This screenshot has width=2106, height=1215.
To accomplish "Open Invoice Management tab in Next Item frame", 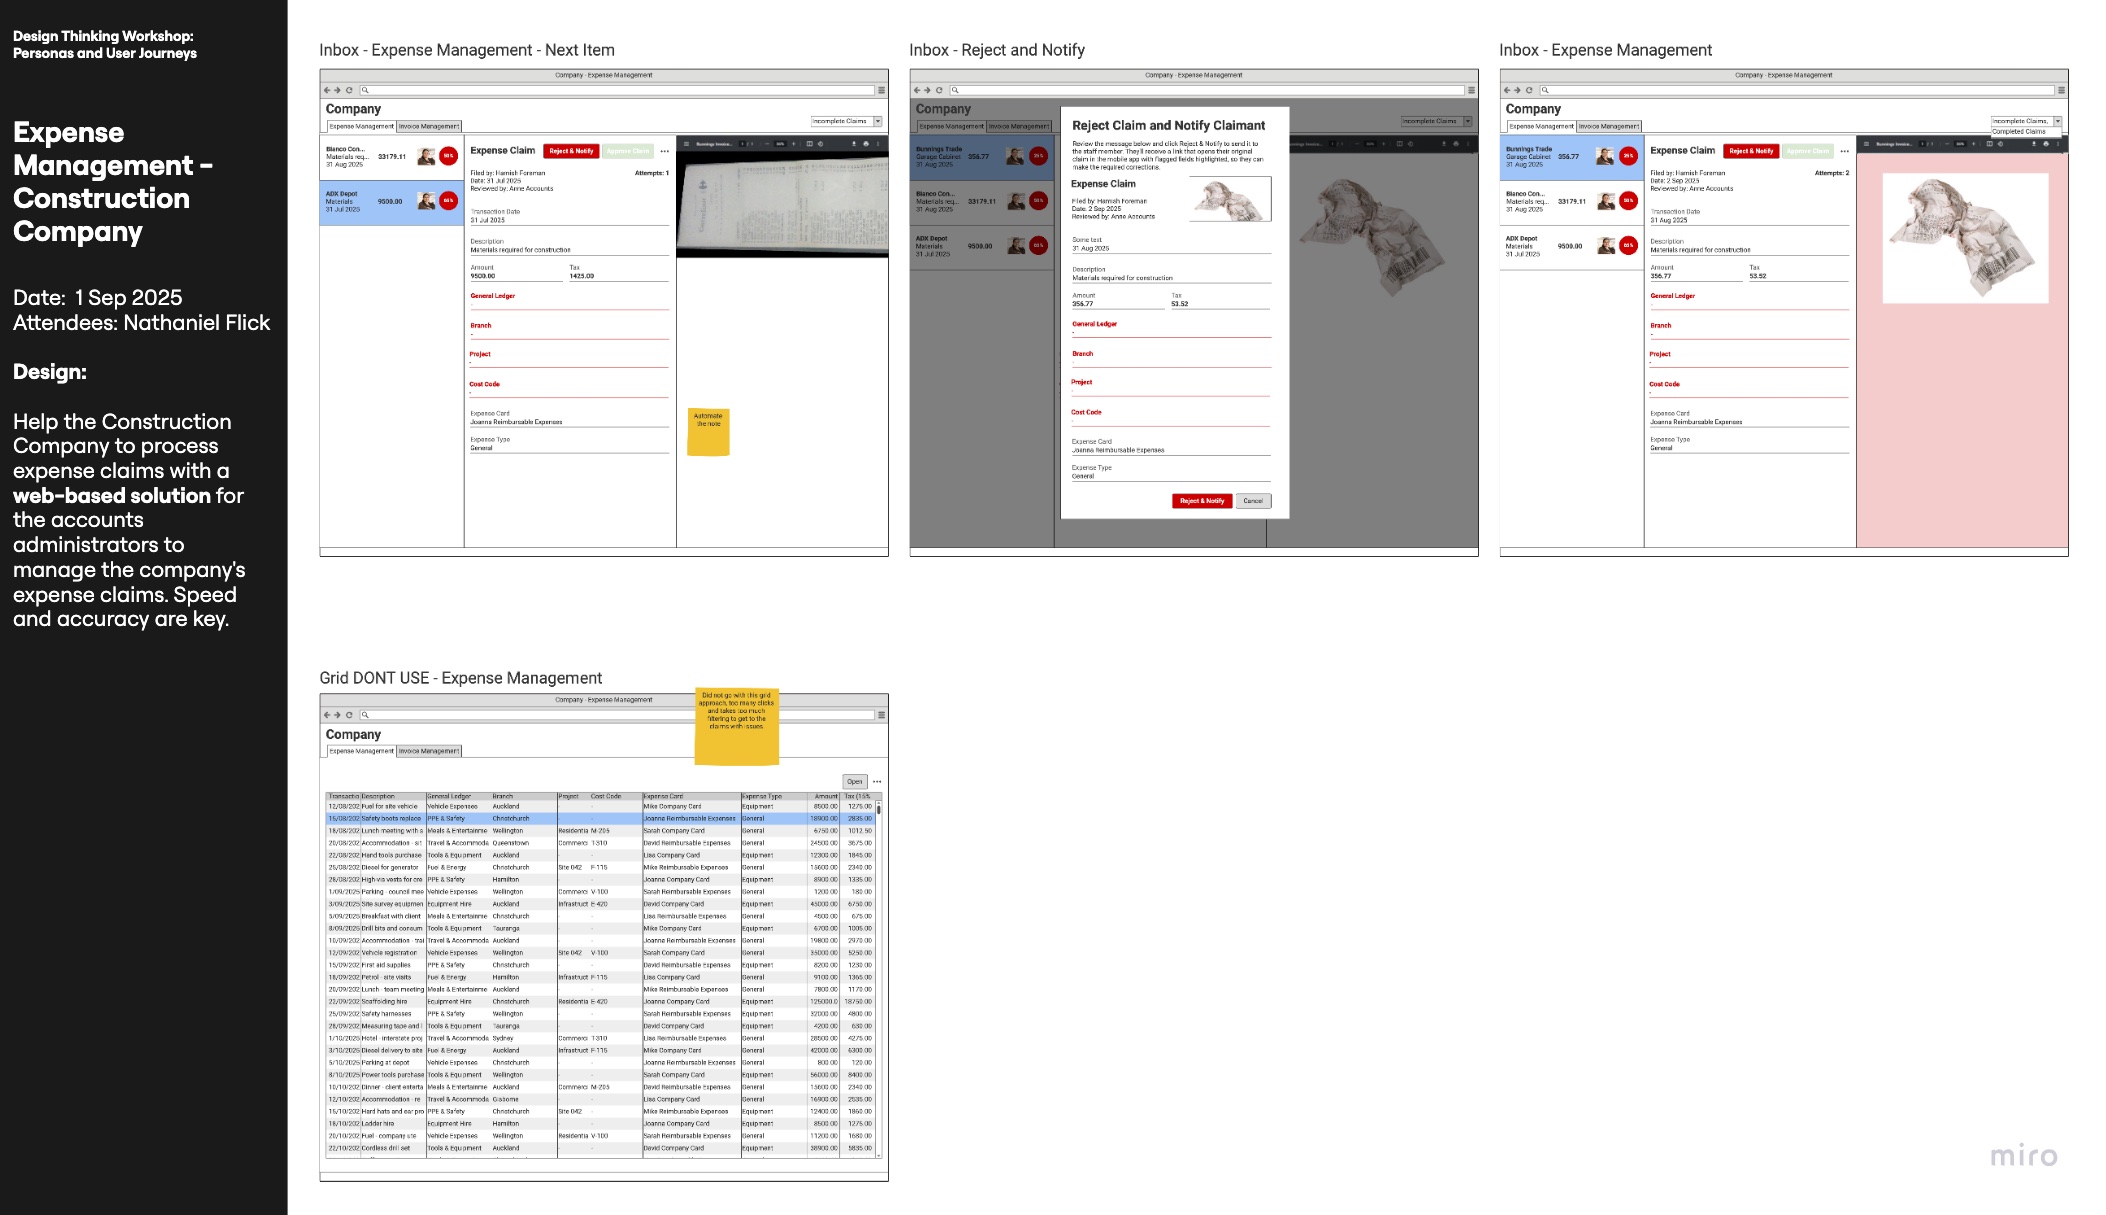I will point(429,126).
